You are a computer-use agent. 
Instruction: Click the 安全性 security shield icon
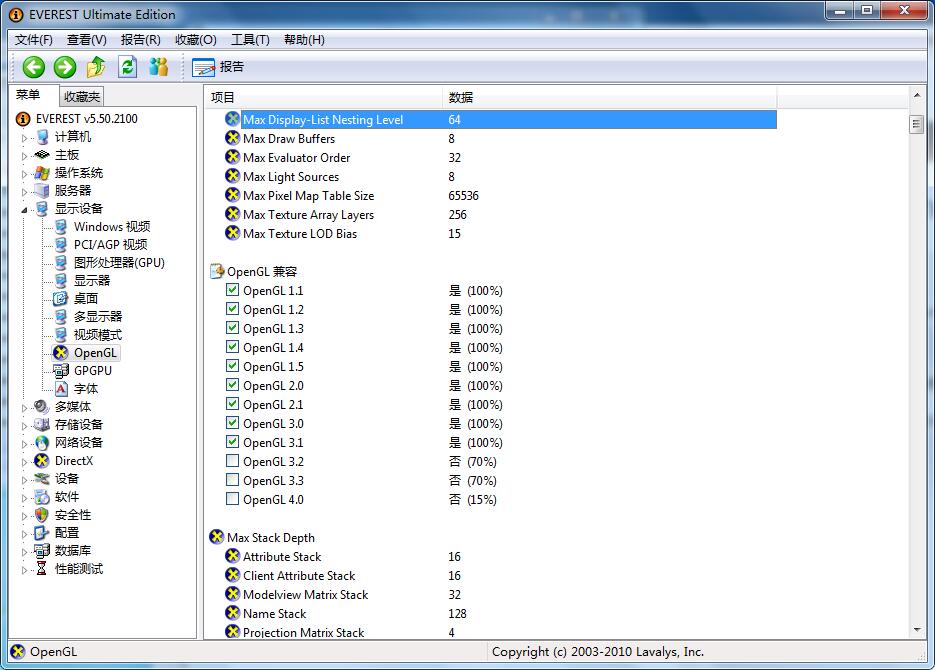coord(42,514)
